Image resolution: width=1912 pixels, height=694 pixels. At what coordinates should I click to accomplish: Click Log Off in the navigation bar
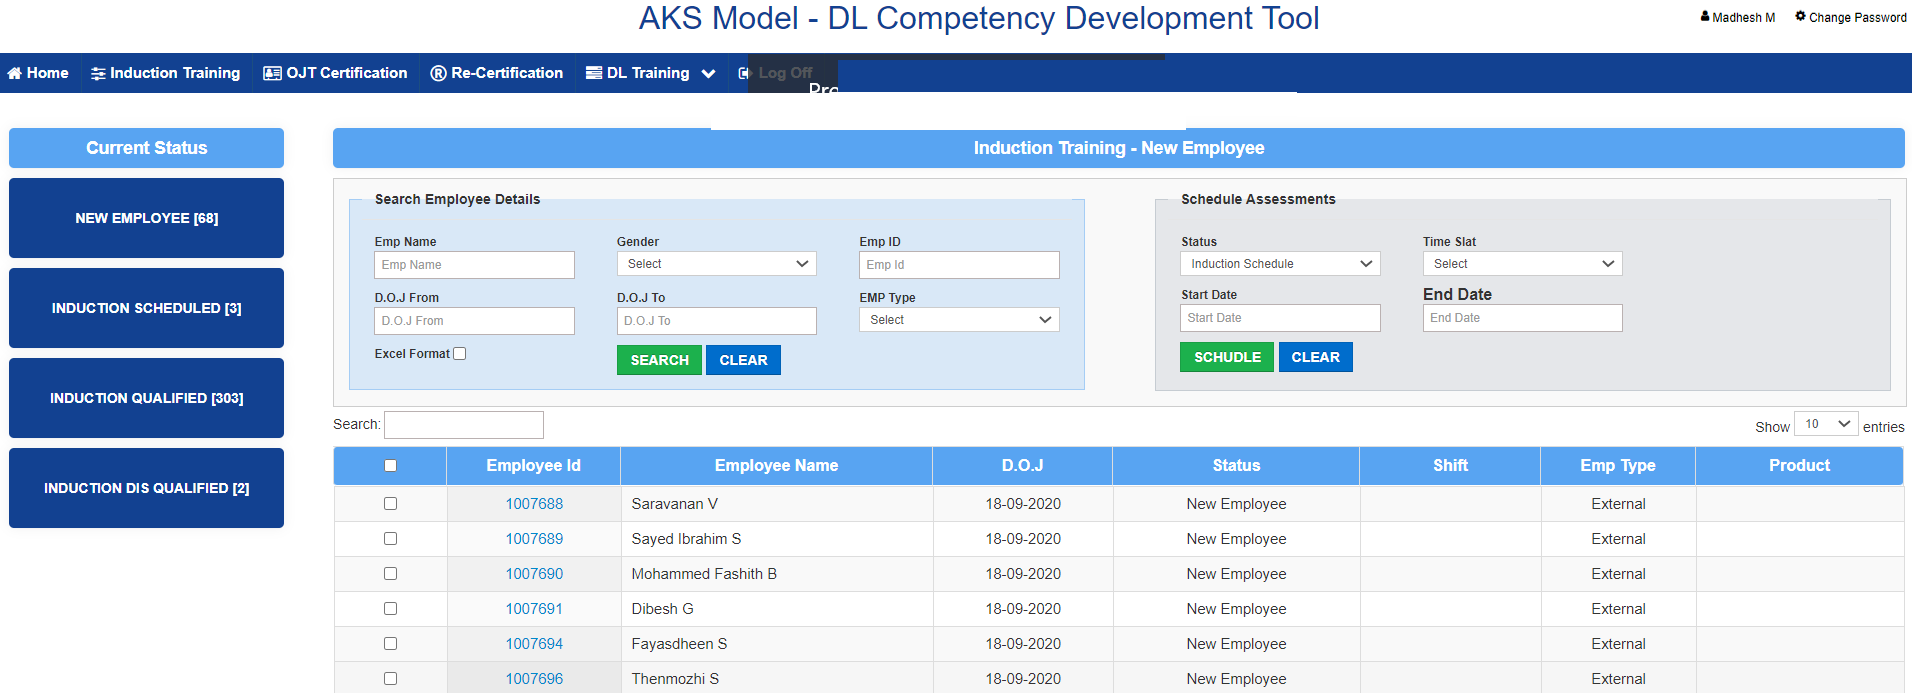tap(775, 73)
